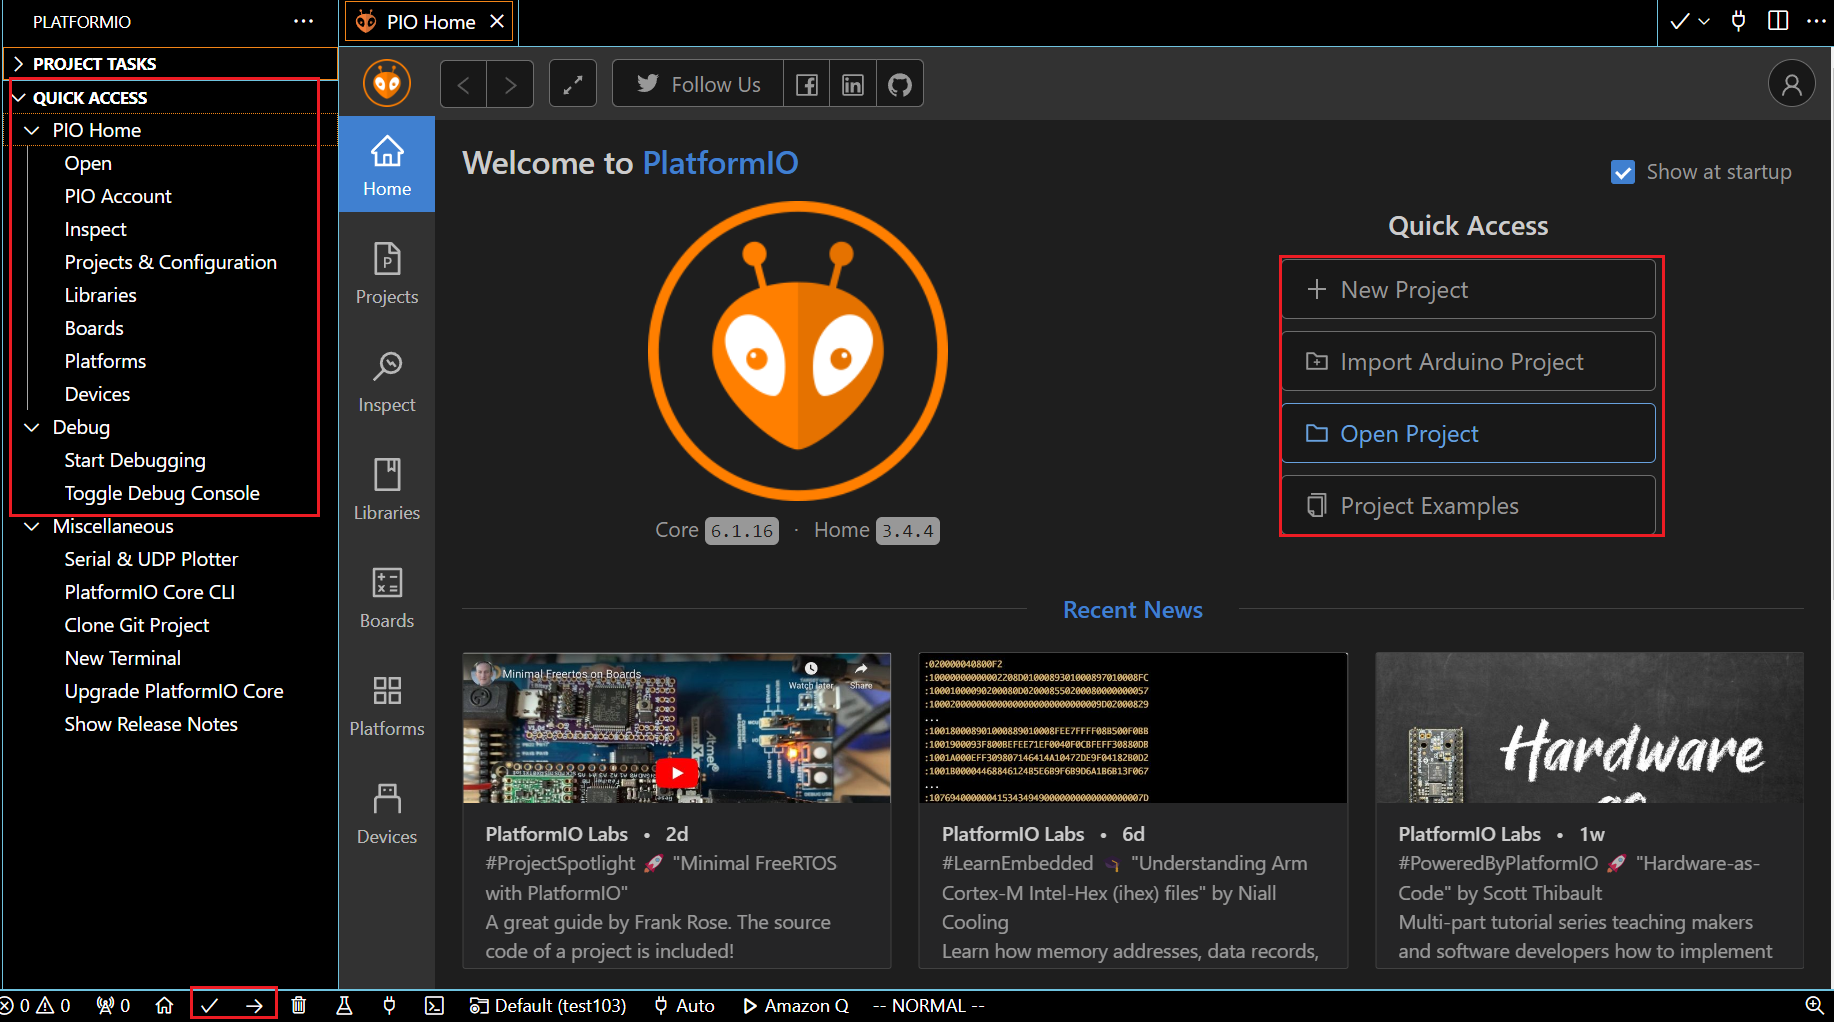Open more actions ellipsis in PLATFORMIO panel
Screen dimensions: 1834x1022
304,21
